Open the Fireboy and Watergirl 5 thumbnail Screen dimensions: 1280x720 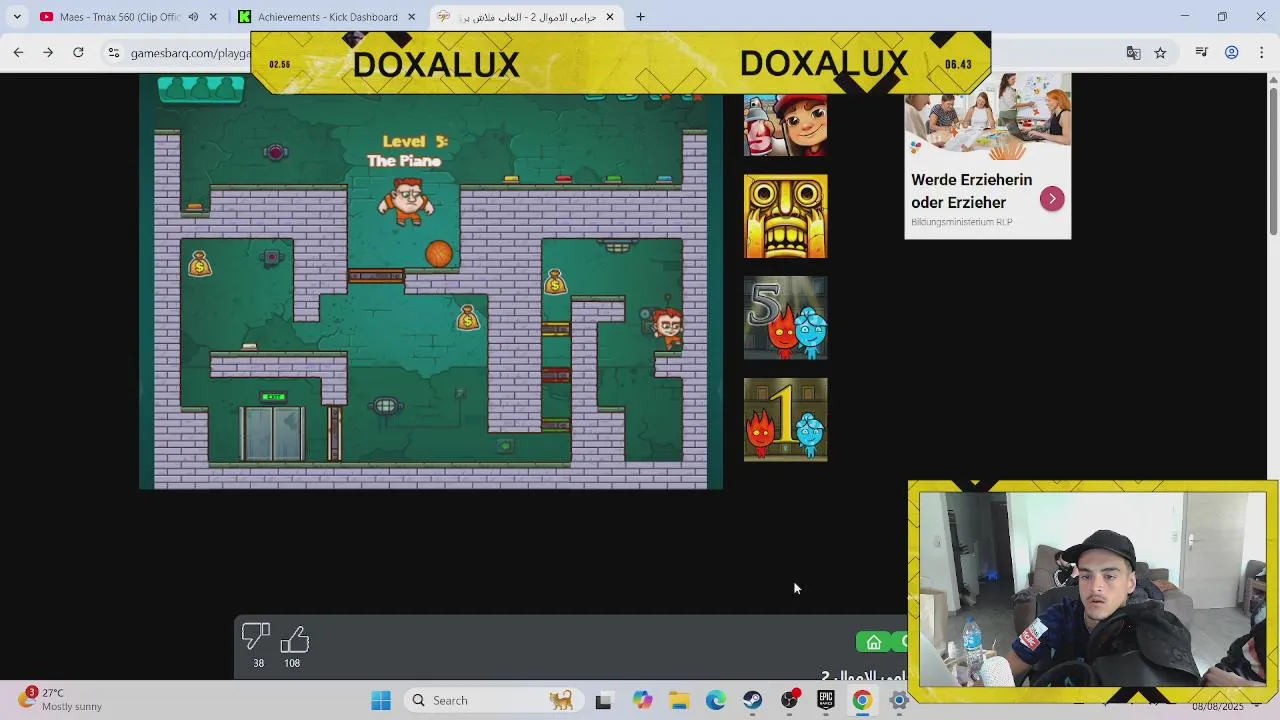(x=785, y=318)
